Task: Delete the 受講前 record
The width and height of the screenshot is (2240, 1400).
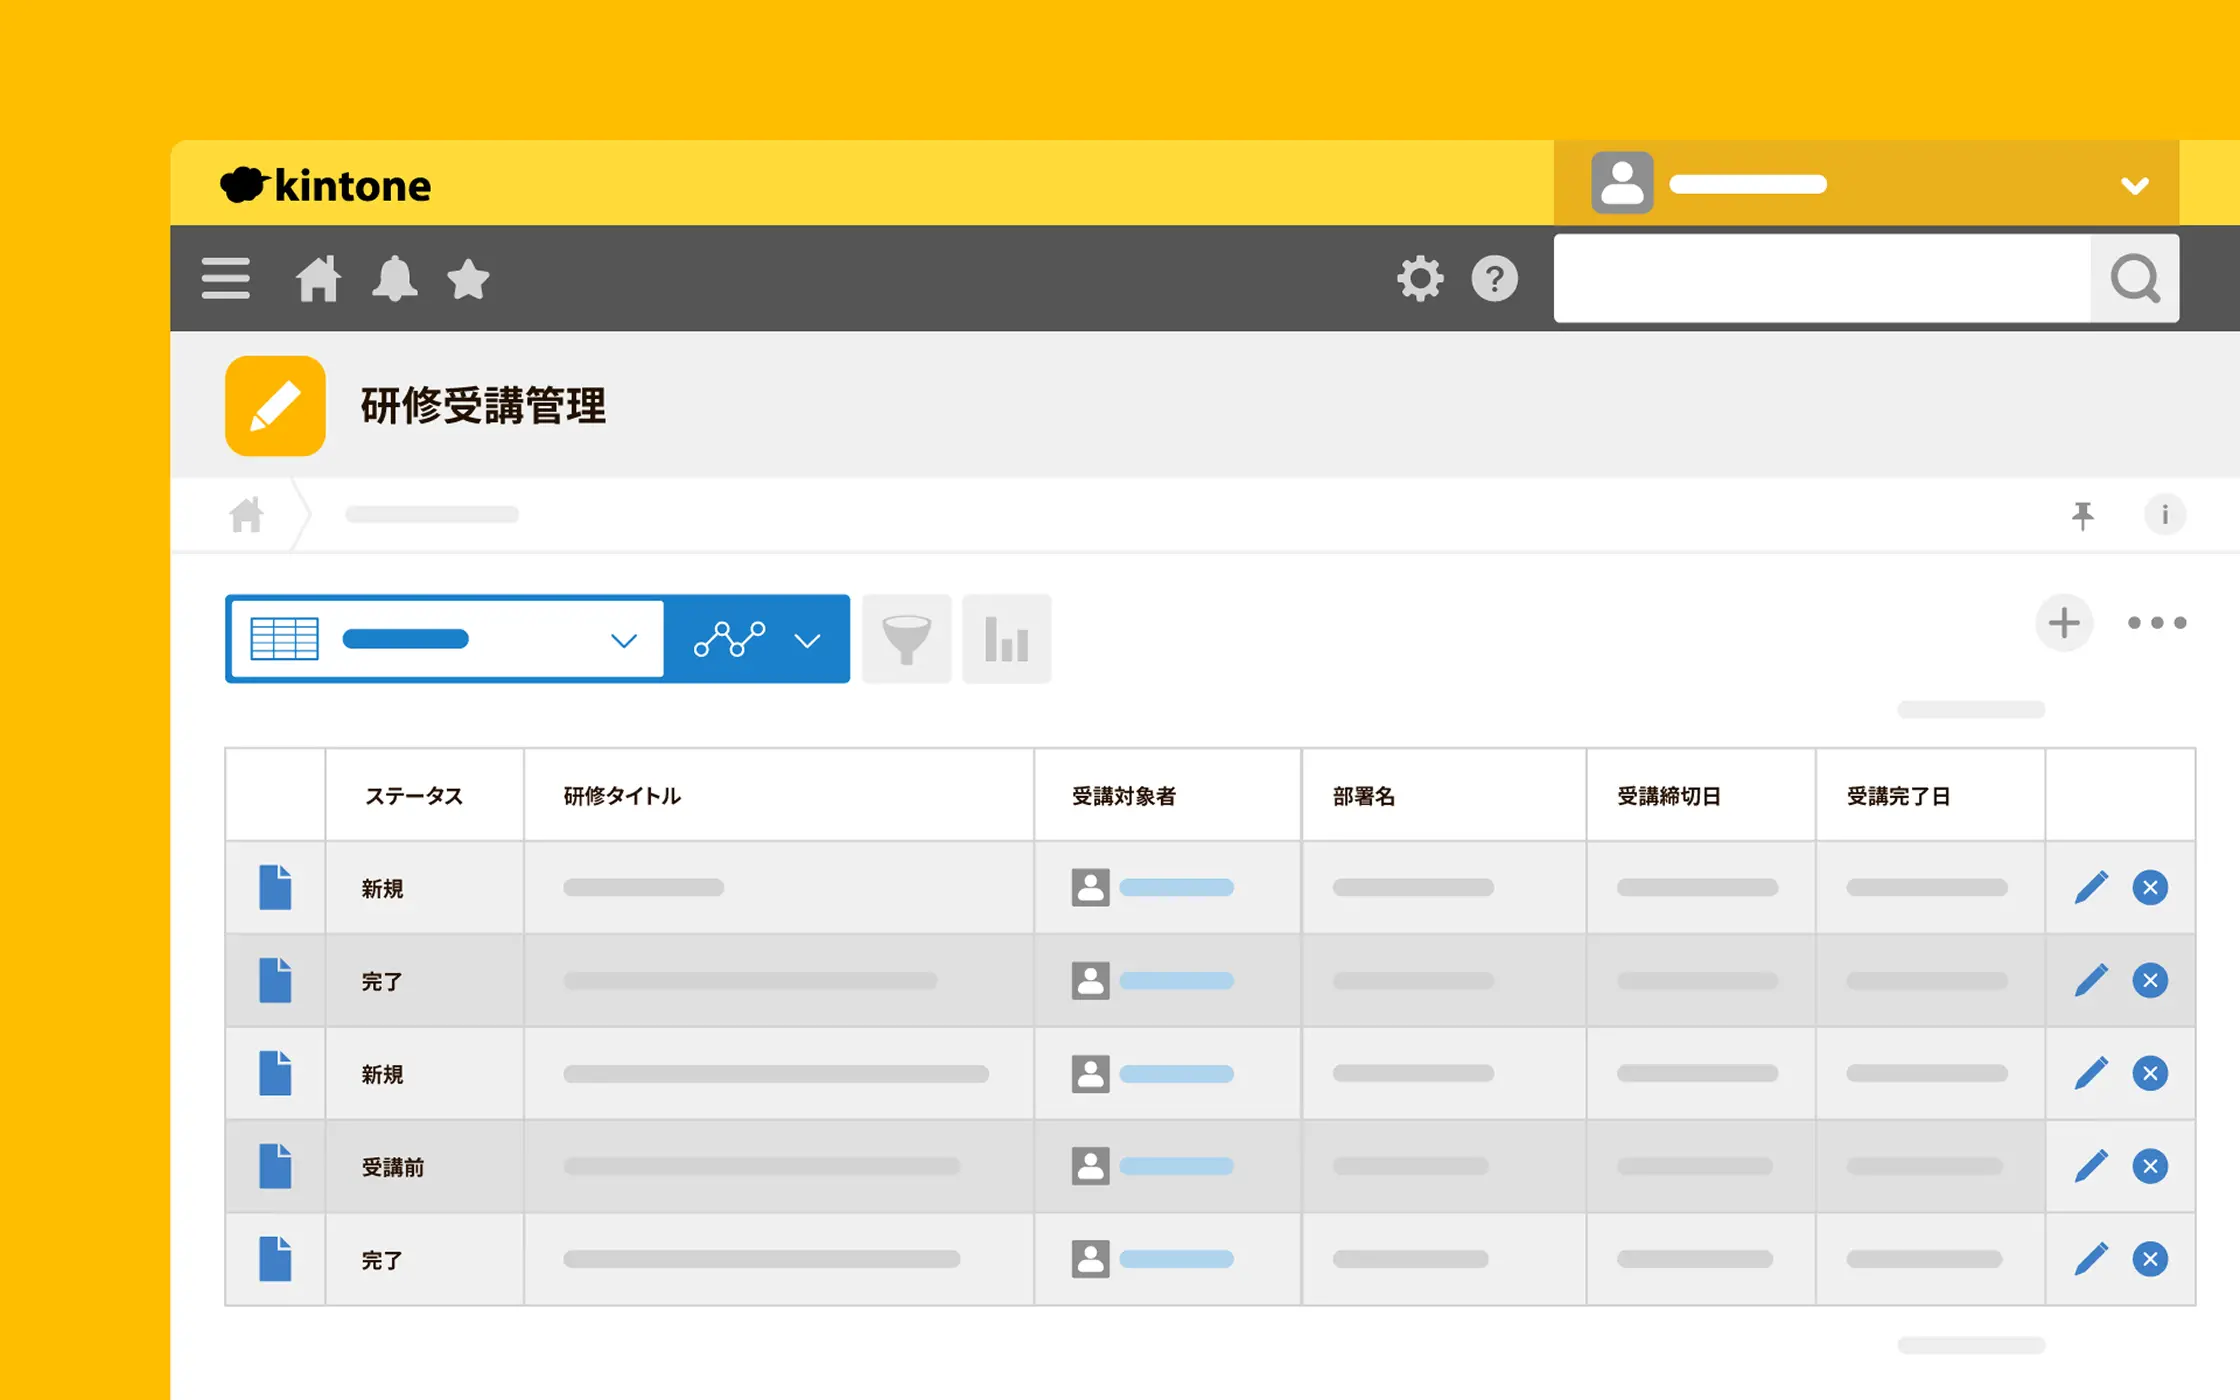Action: tap(2150, 1166)
